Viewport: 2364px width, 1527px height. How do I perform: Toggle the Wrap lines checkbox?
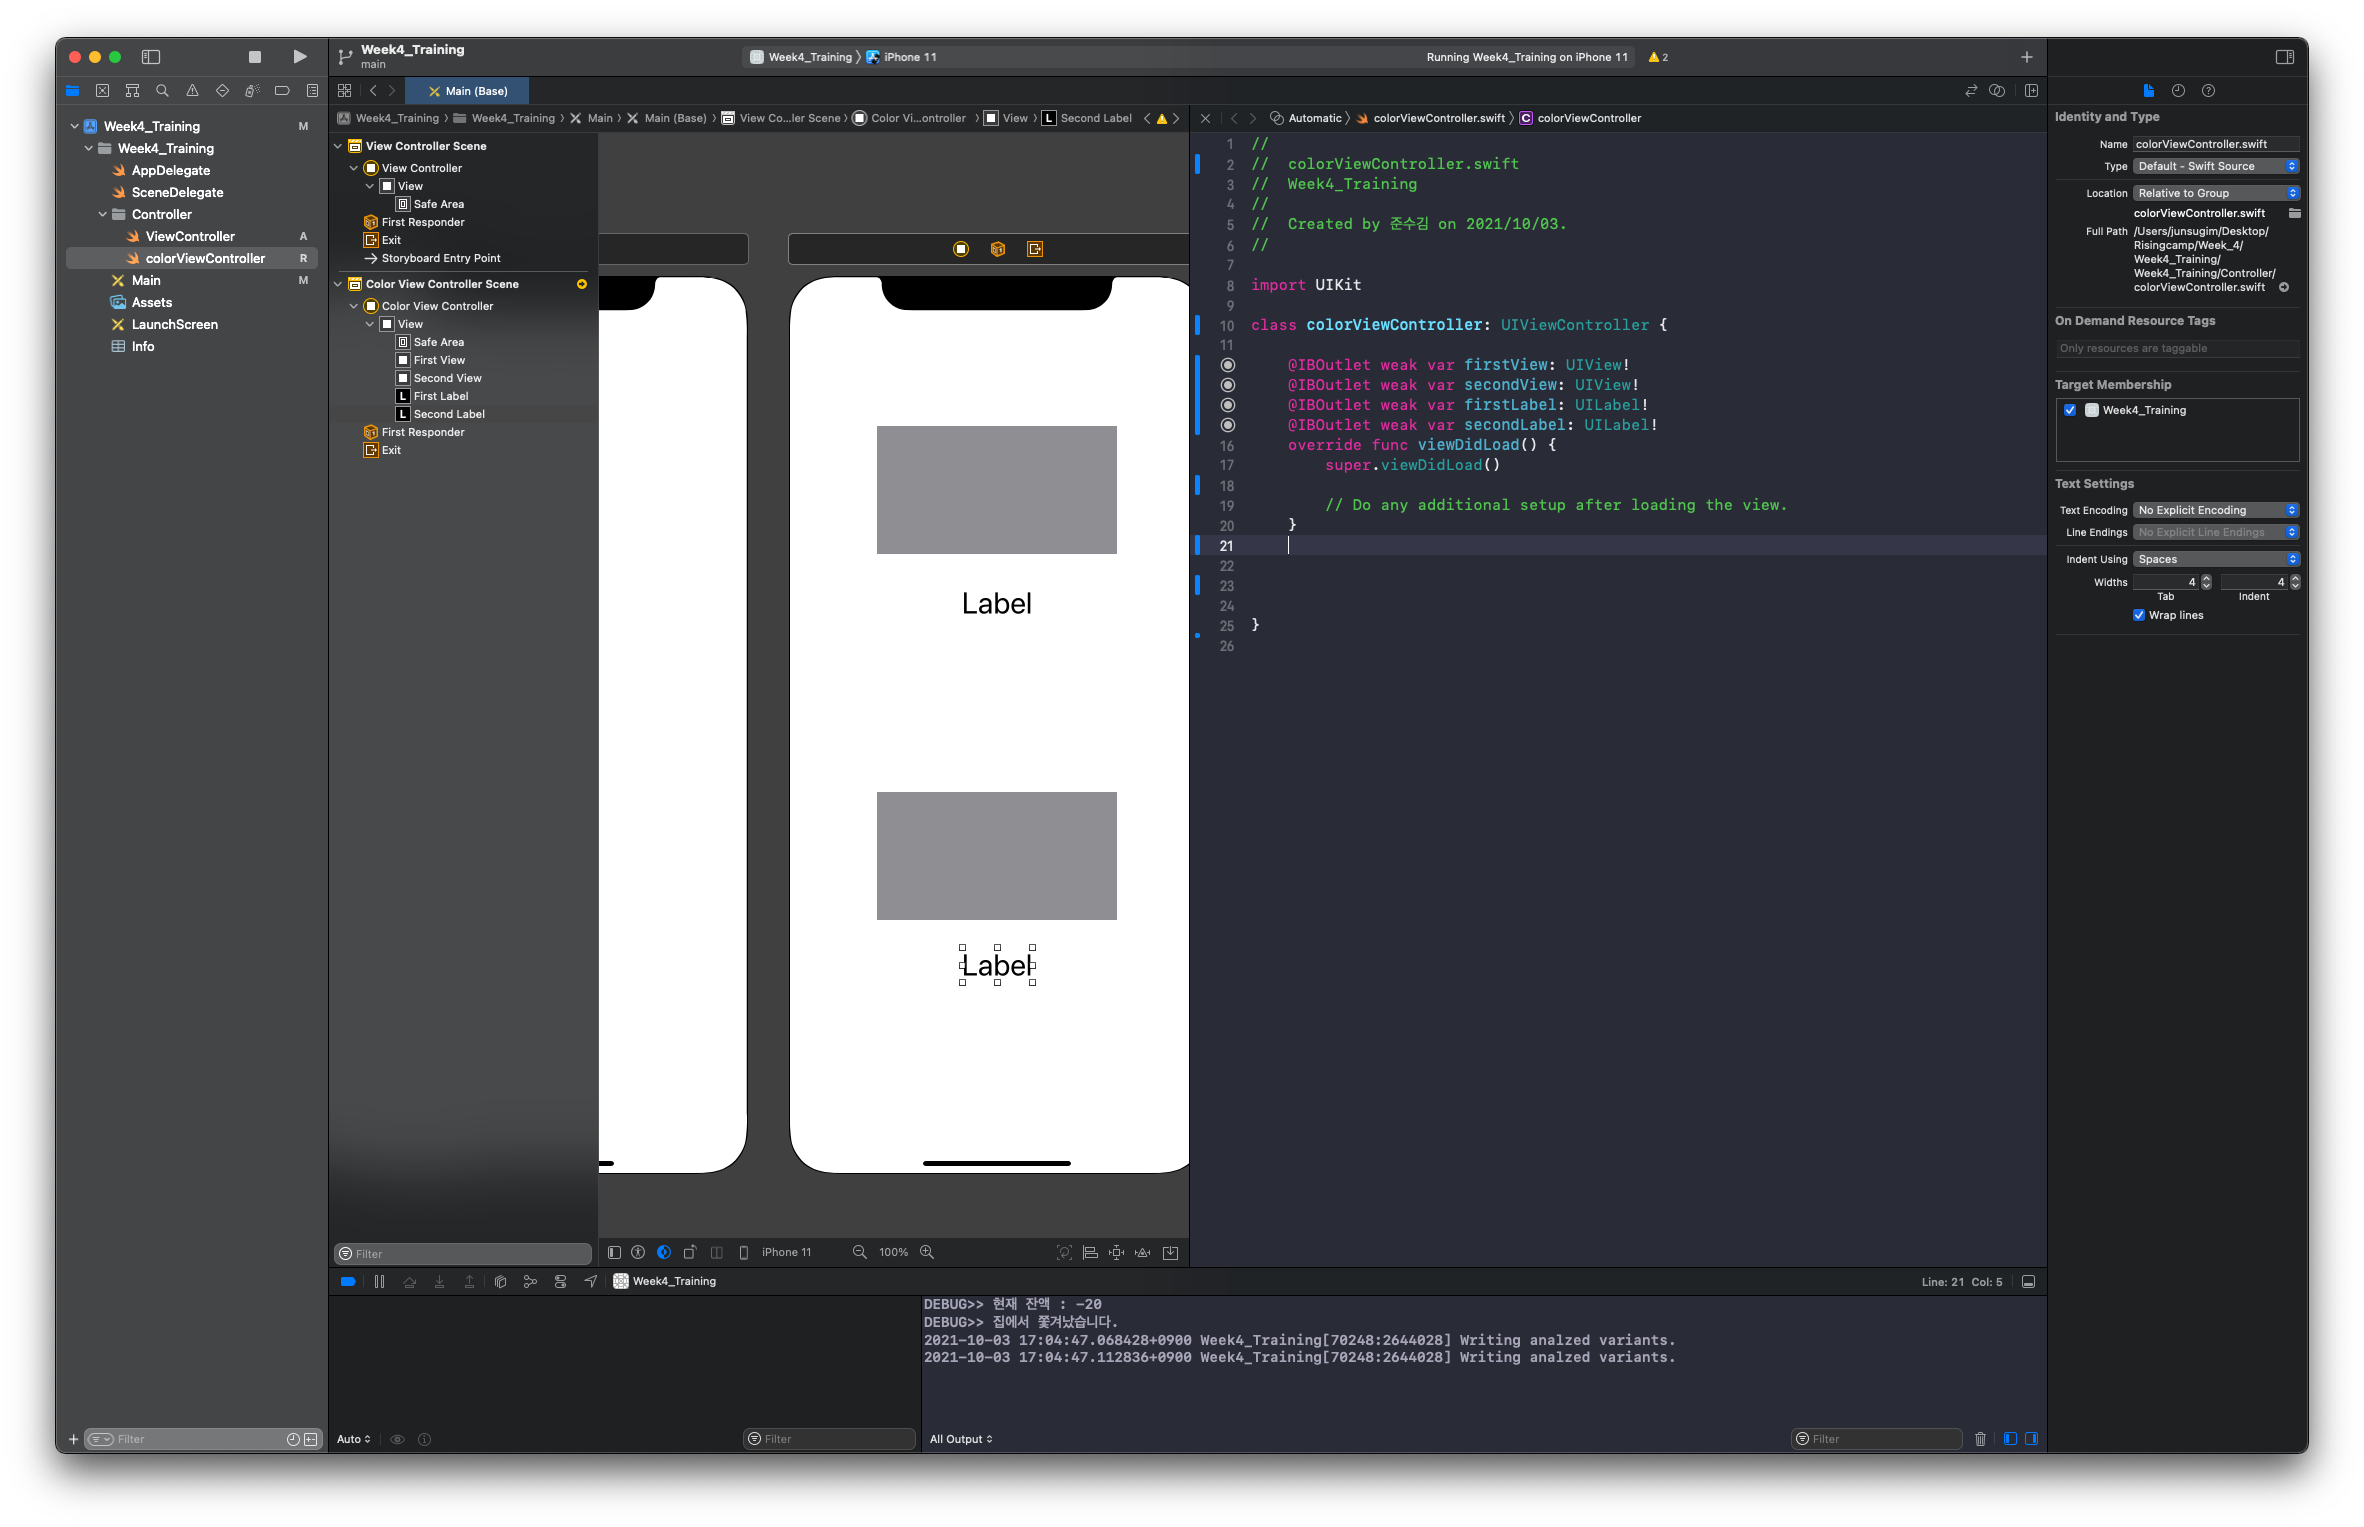(x=2139, y=615)
